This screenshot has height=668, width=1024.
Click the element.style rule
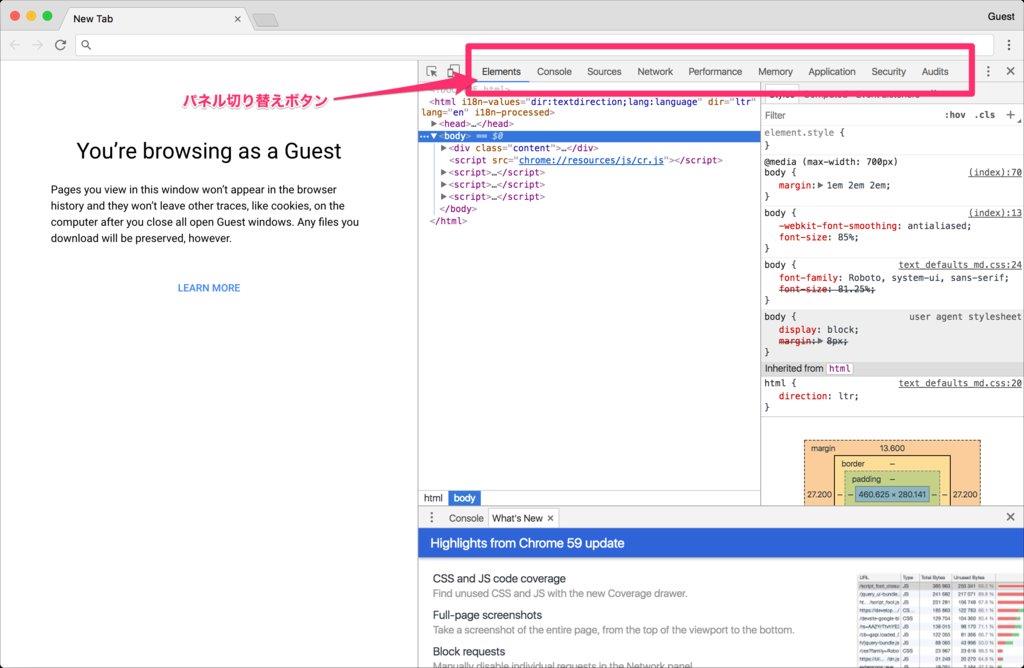point(805,133)
